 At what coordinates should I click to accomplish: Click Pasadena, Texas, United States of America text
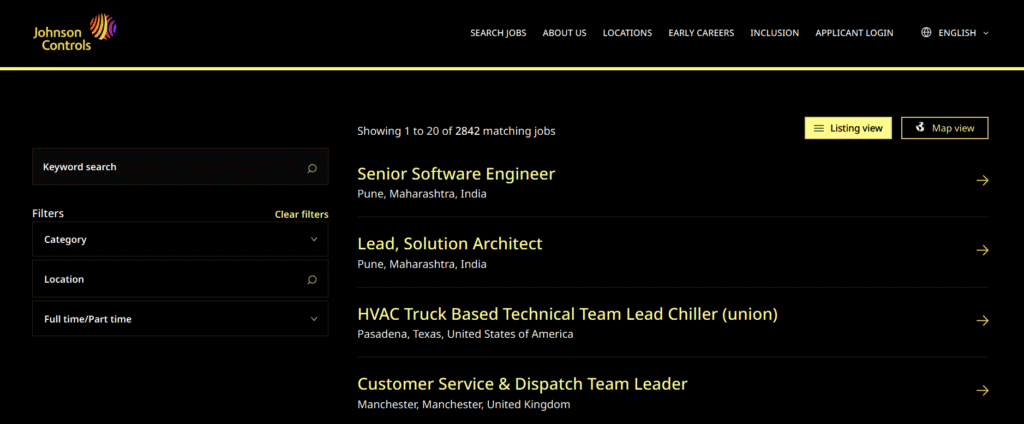coord(466,334)
